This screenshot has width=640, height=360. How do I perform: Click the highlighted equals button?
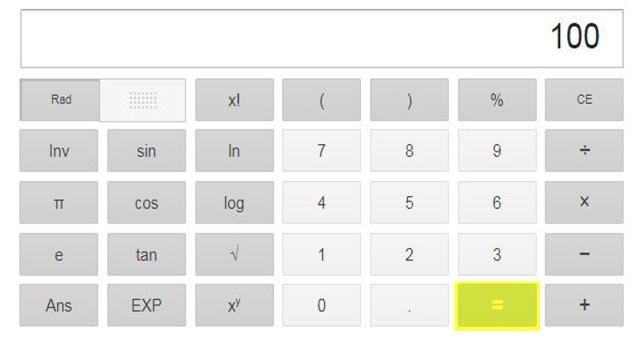[497, 306]
